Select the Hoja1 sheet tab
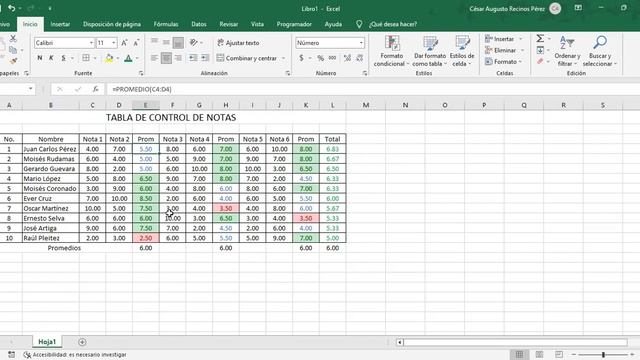The height and width of the screenshot is (360, 640). pyautogui.click(x=47, y=342)
